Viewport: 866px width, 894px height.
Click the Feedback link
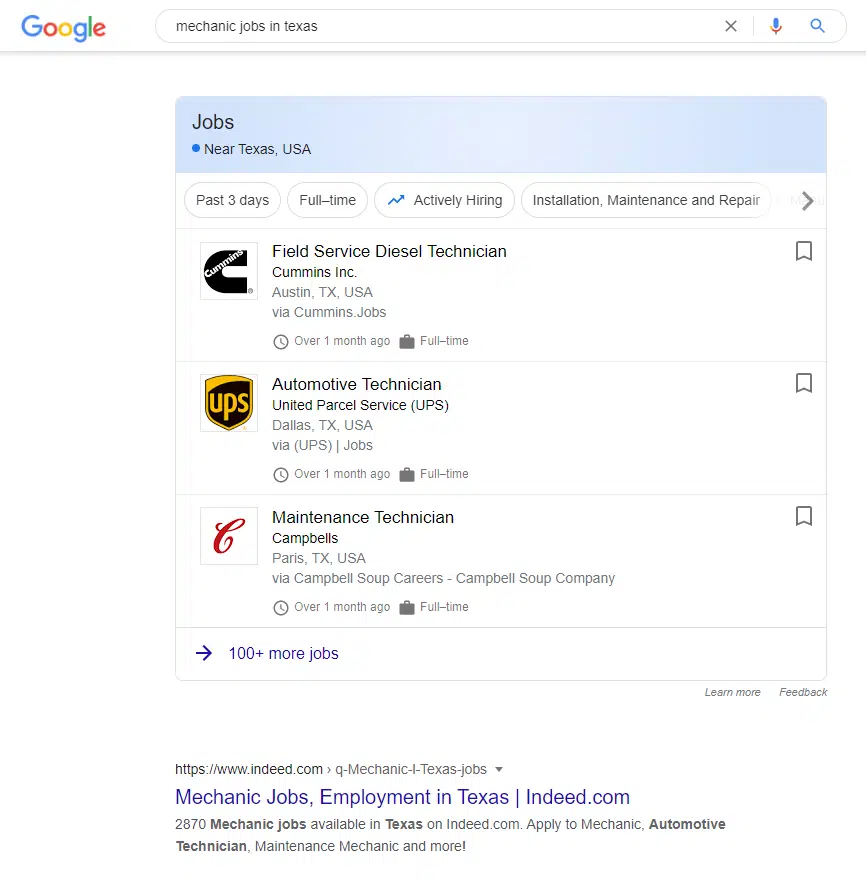(x=803, y=692)
